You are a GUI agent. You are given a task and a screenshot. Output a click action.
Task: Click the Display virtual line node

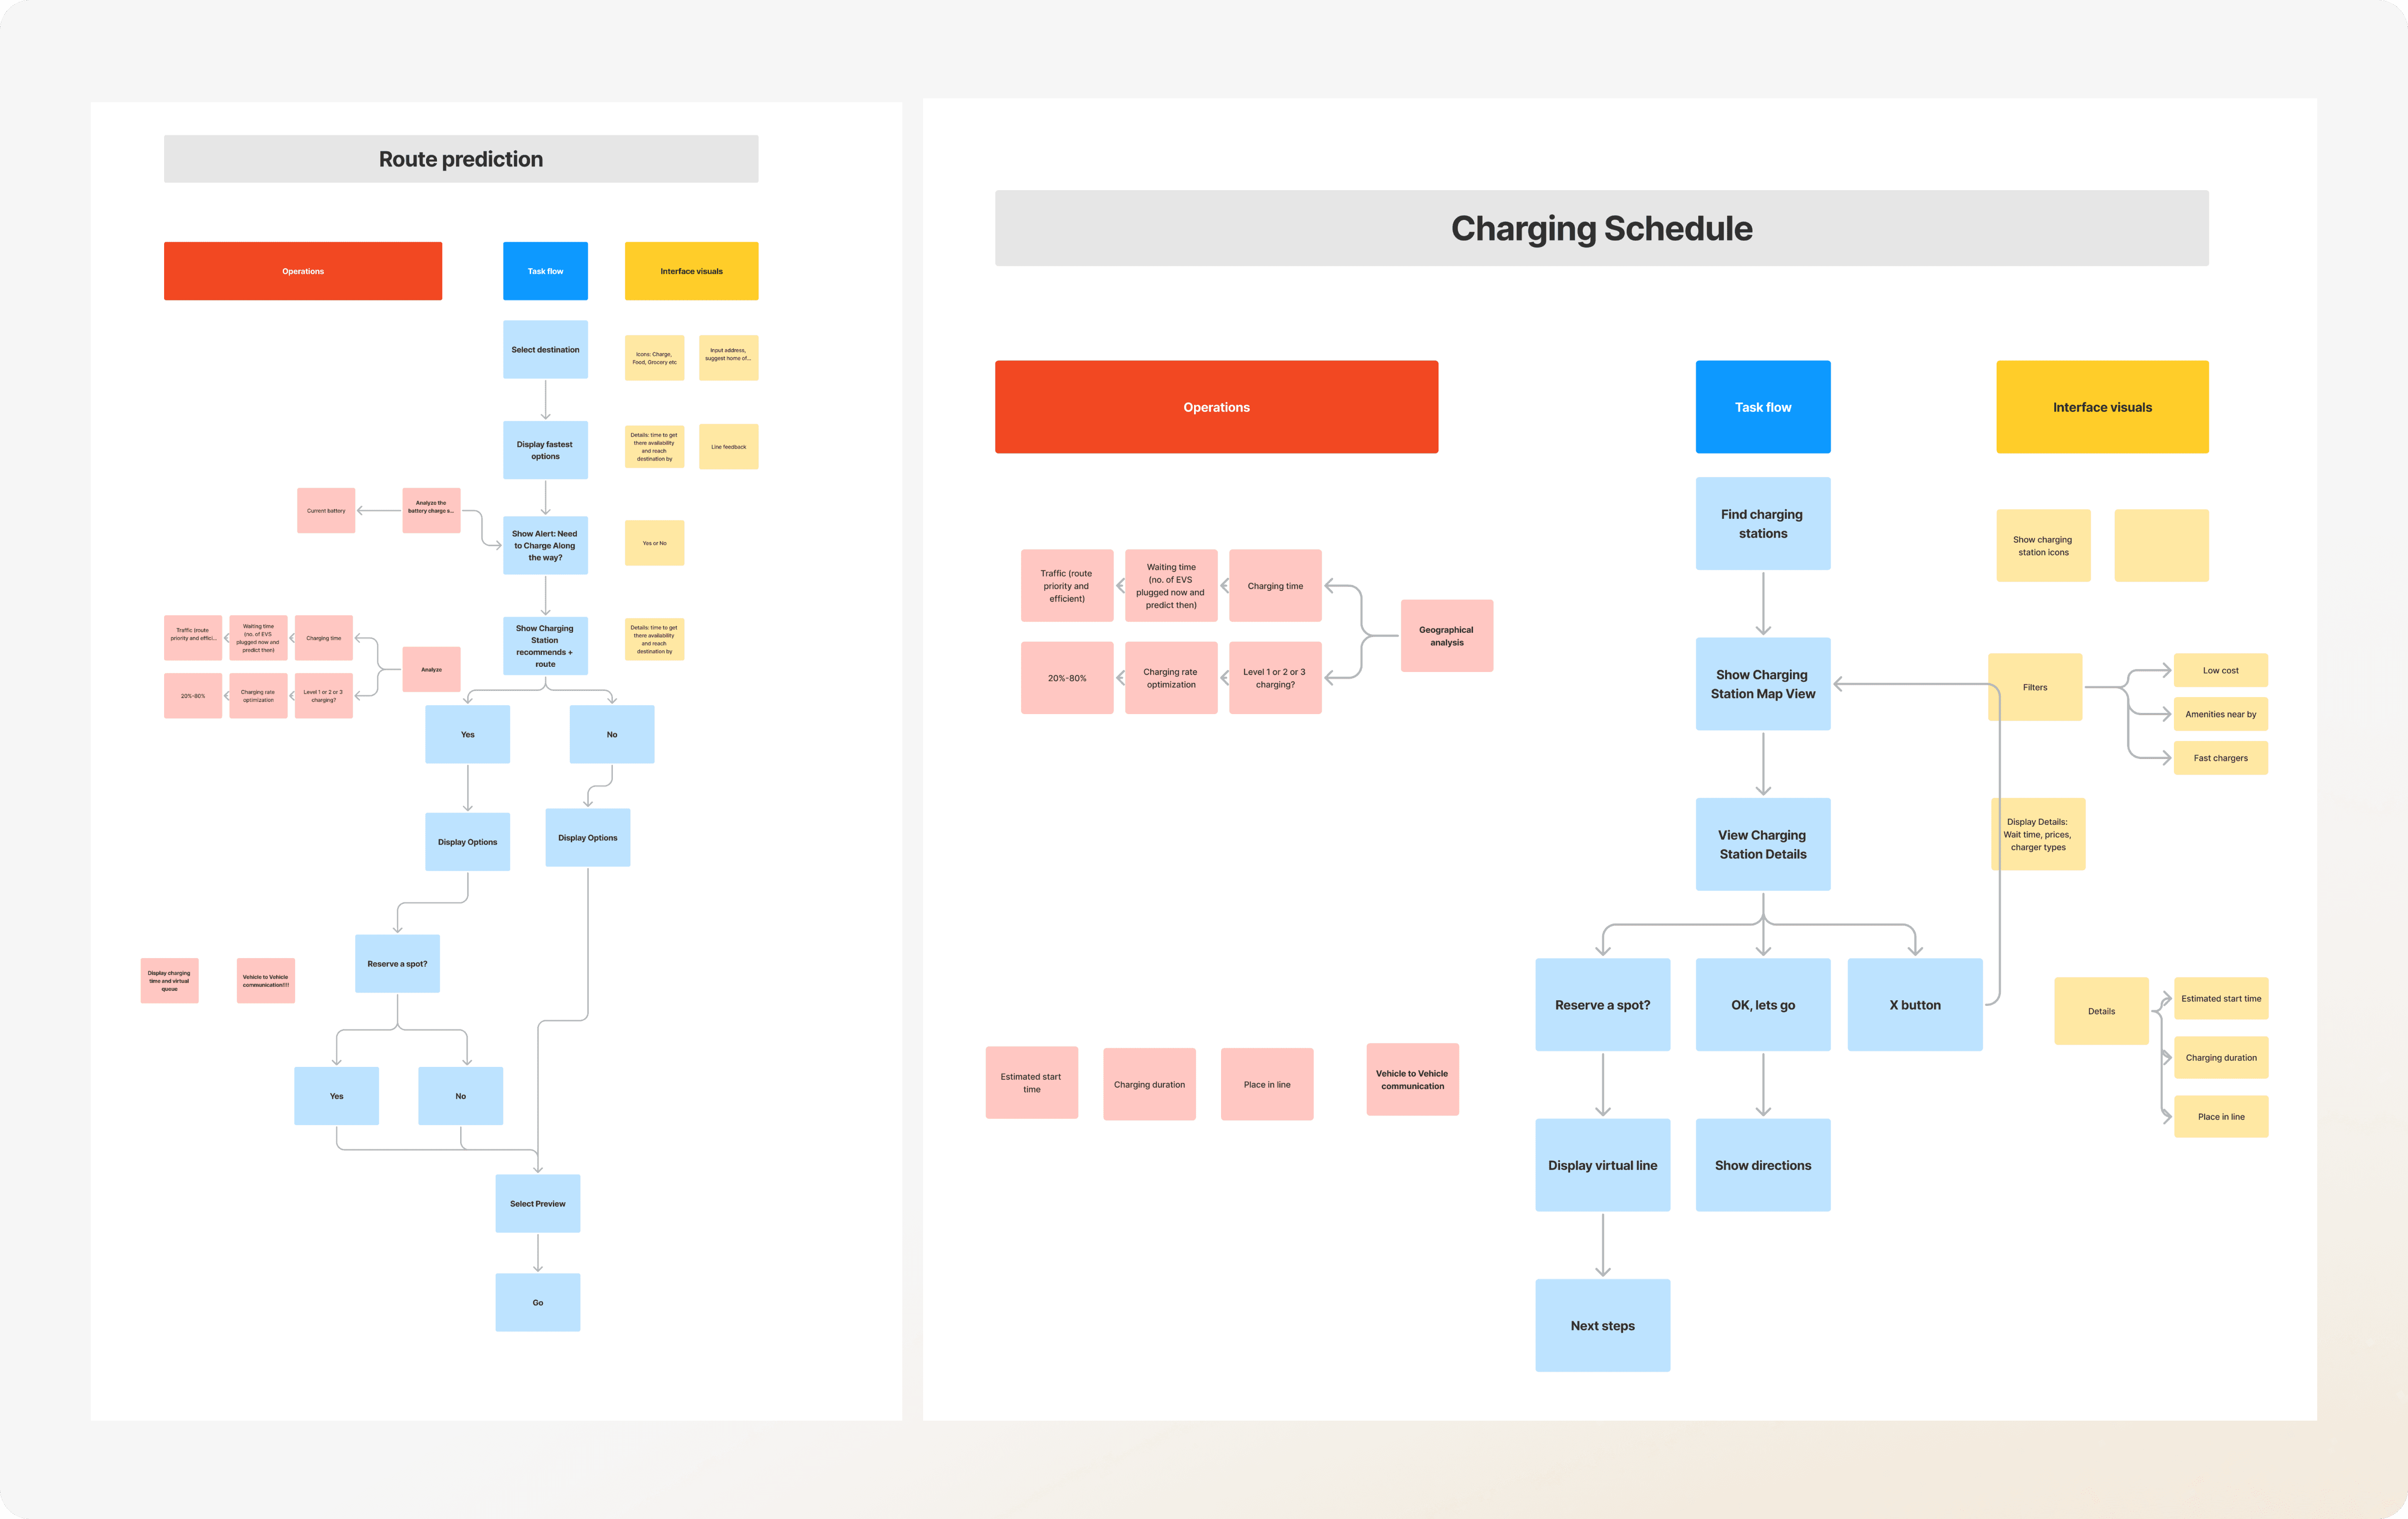click(x=1602, y=1165)
